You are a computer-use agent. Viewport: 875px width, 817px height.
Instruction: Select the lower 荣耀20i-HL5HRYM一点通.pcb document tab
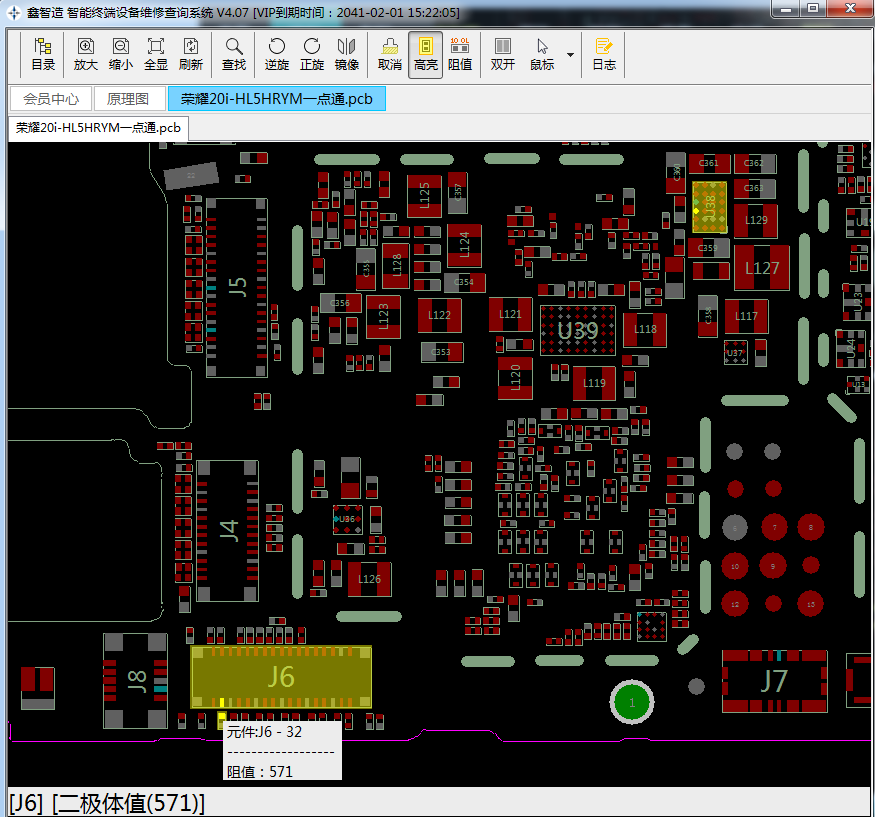[x=98, y=128]
